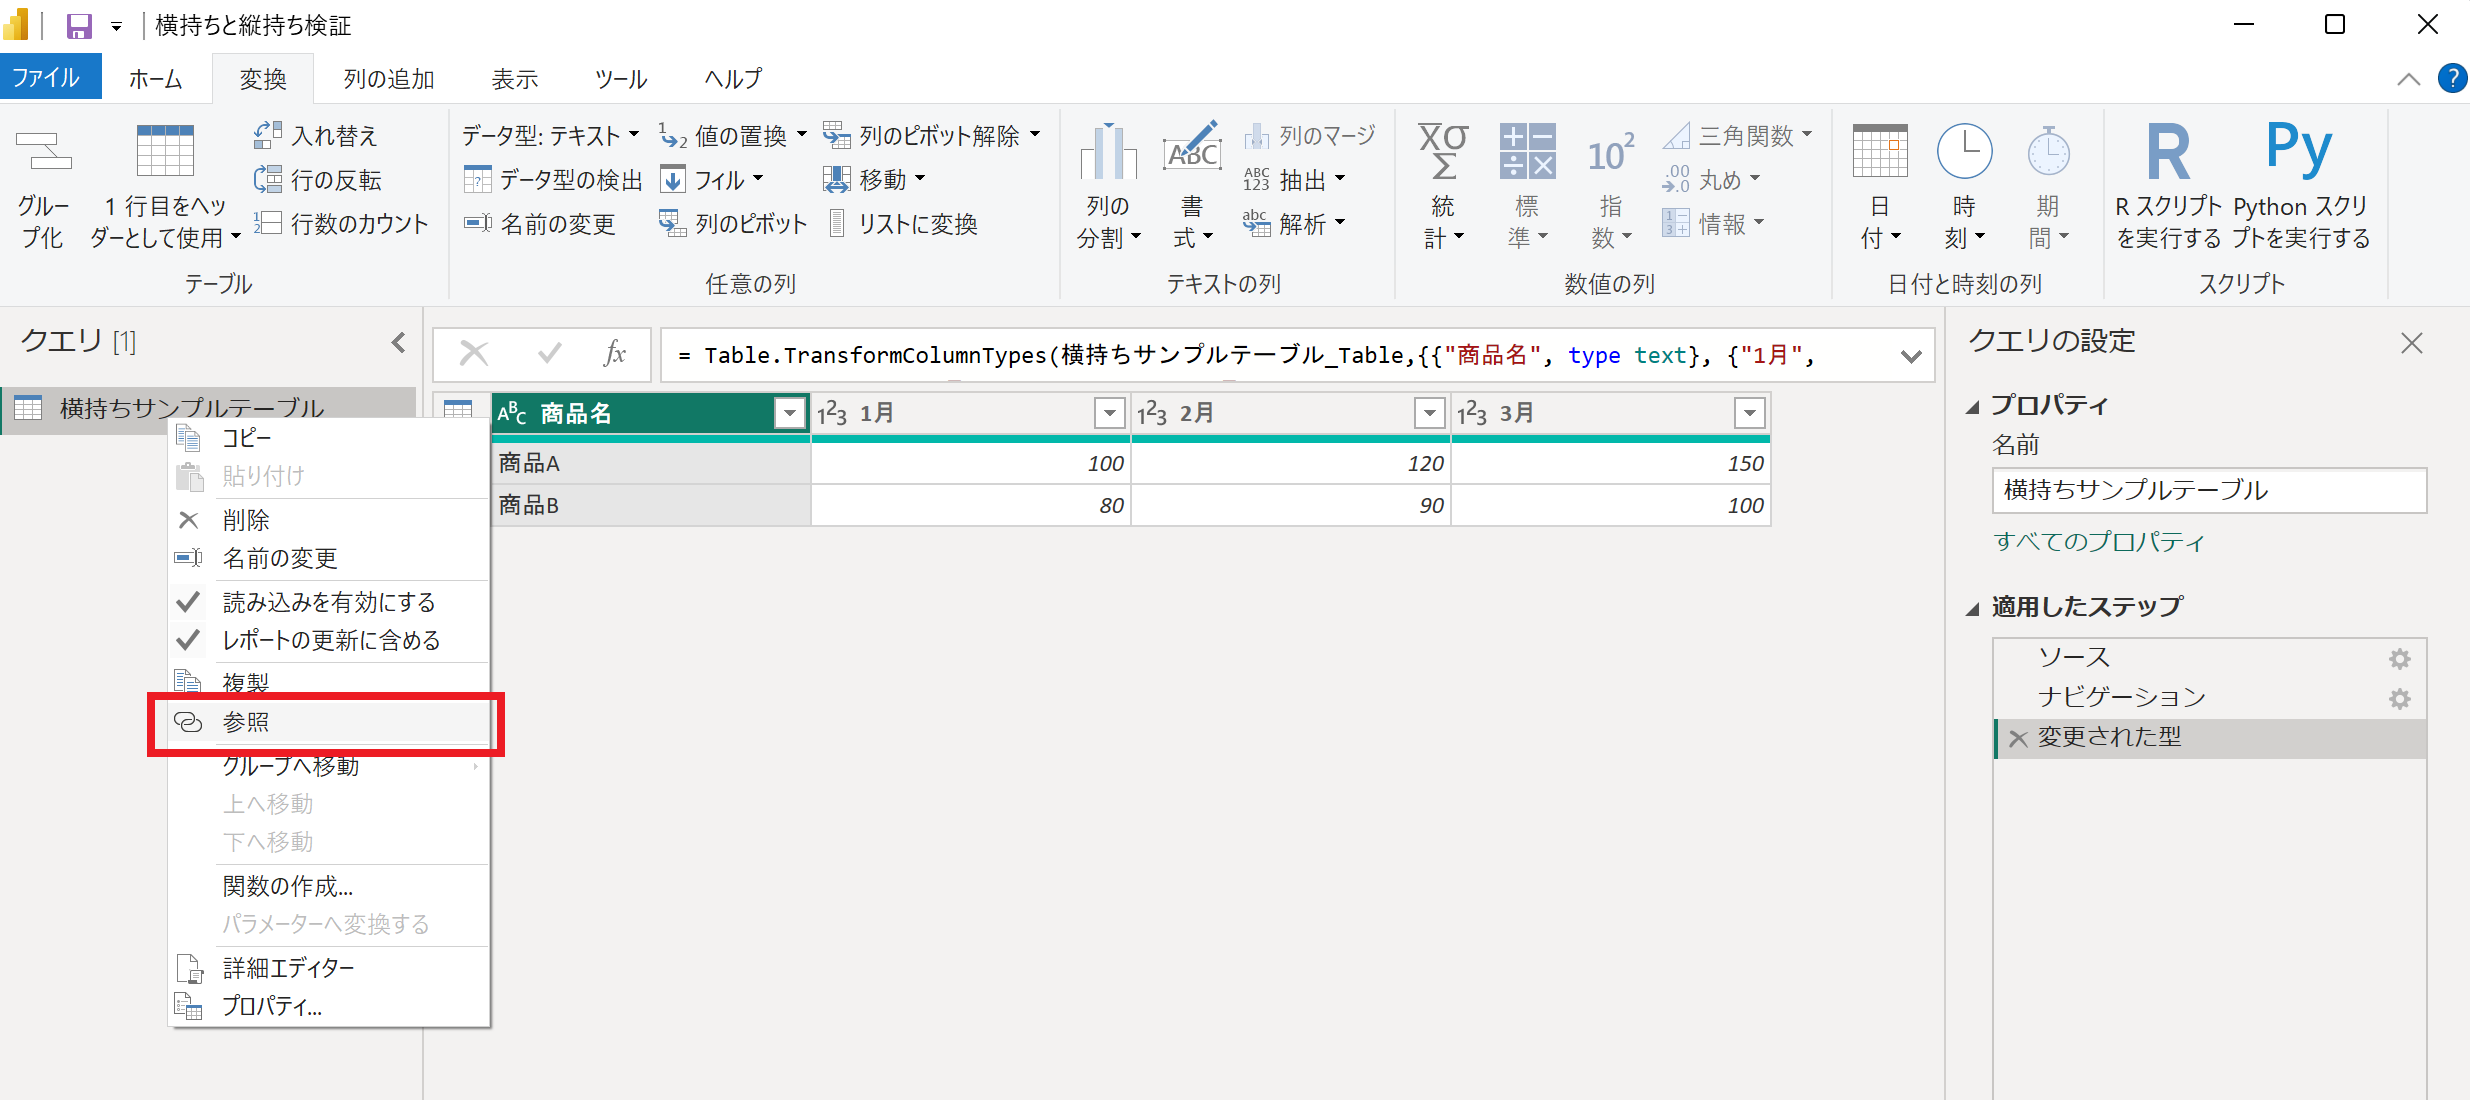This screenshot has height=1100, width=2470.
Task: Click the help question mark icon
Action: coord(2452,78)
